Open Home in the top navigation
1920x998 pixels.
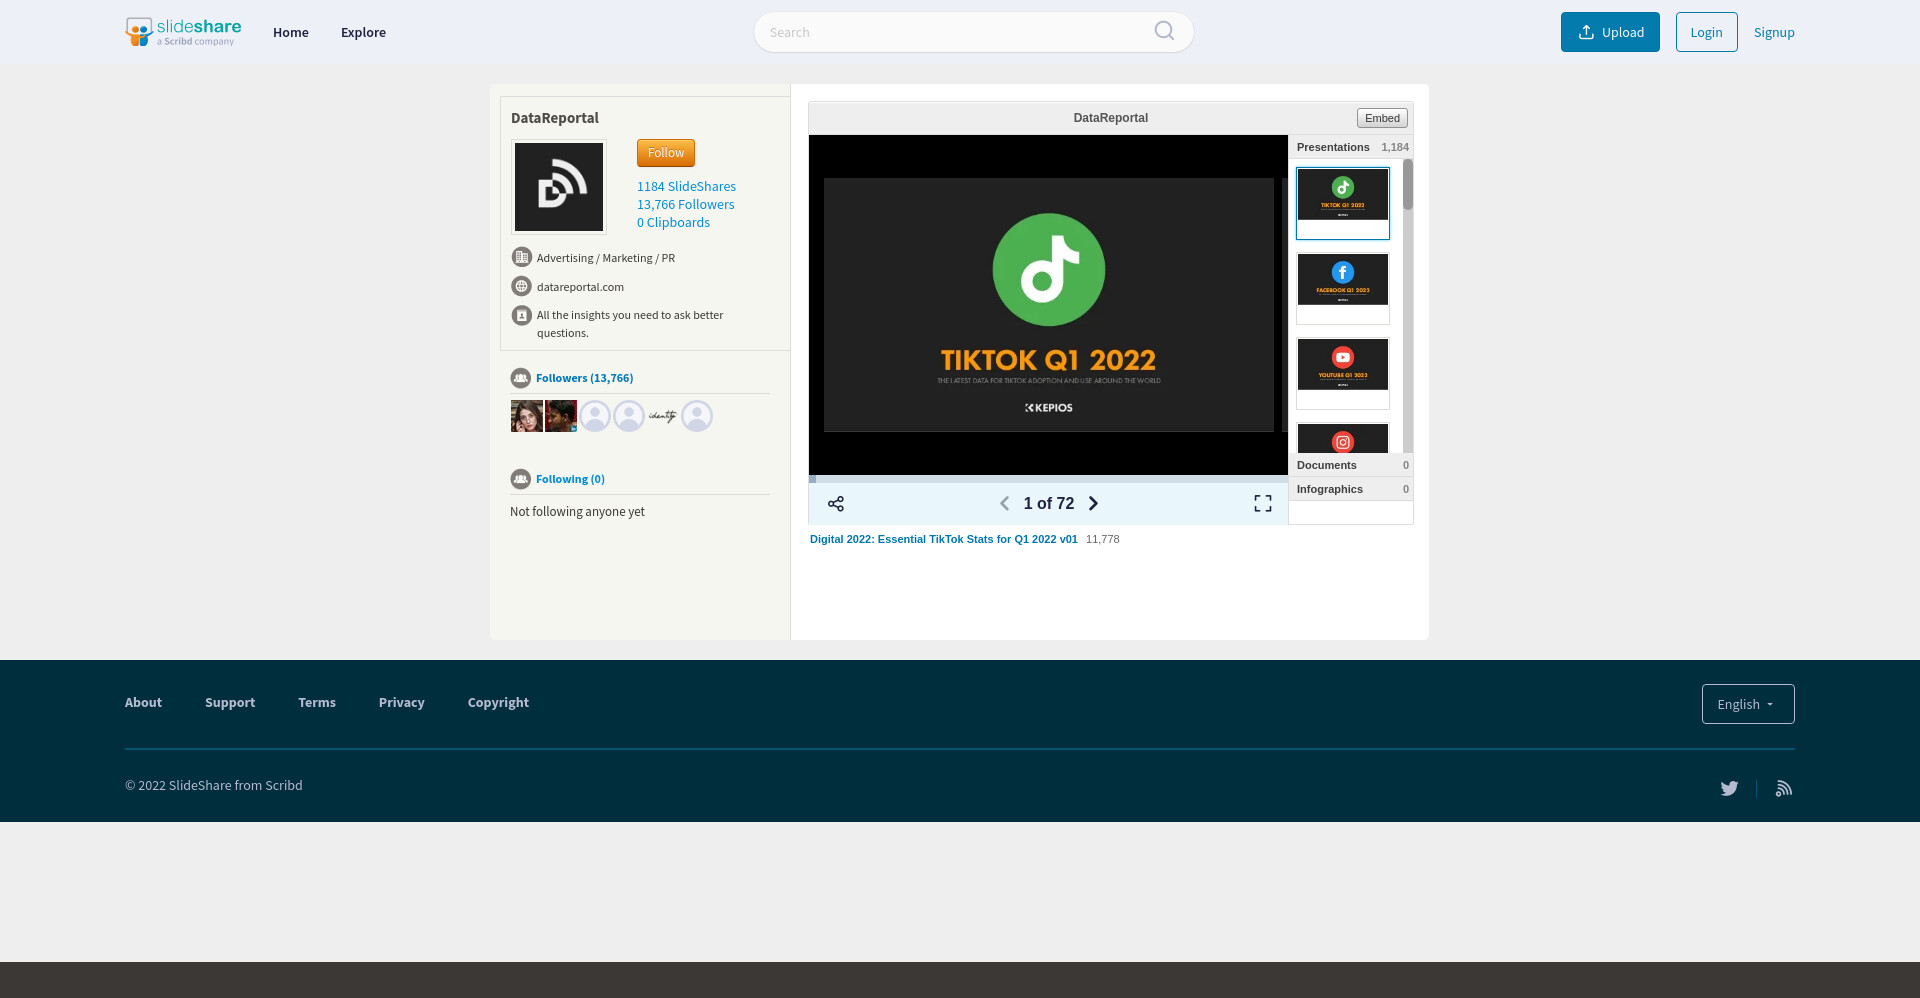tap(291, 32)
